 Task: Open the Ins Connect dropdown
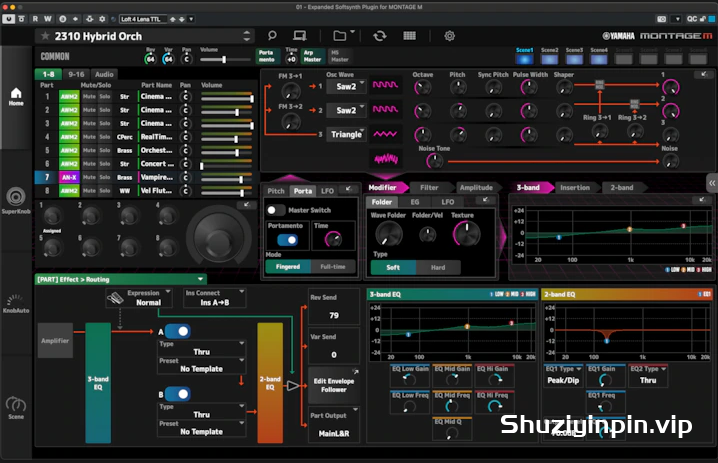click(214, 298)
